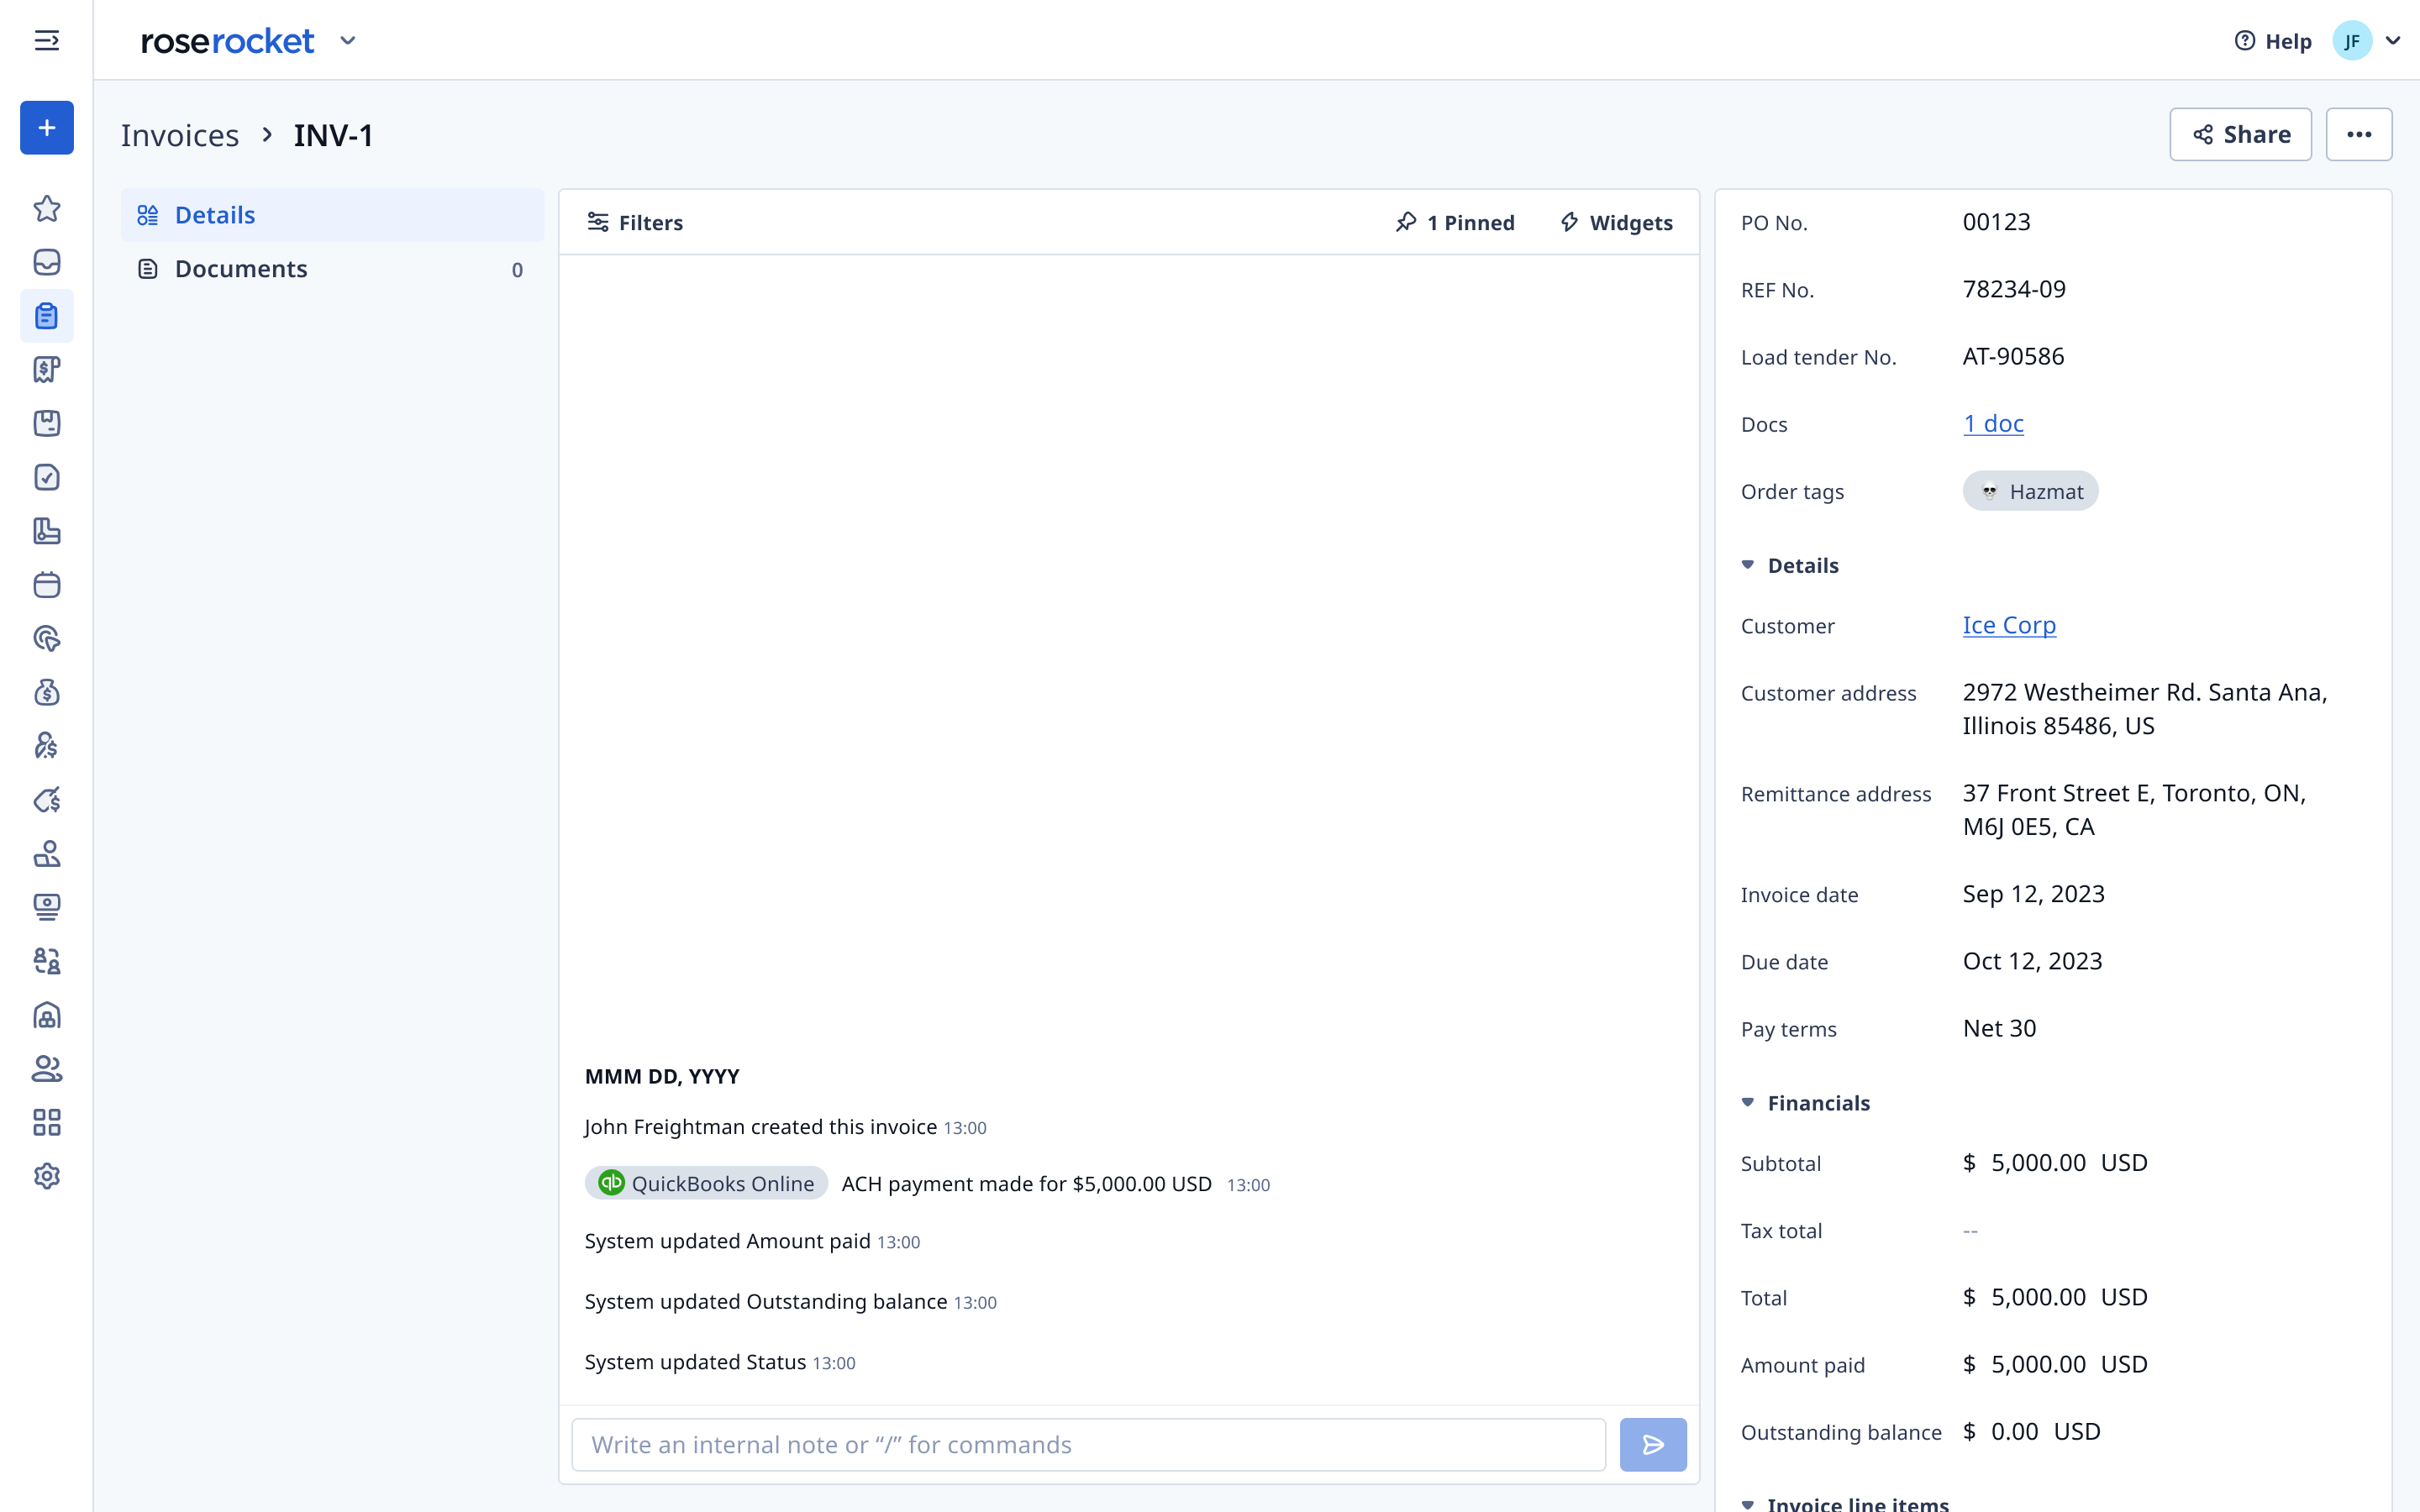Toggle the hamburger sidebar menu icon
Screen dimensions: 2420x1512
click(47, 40)
